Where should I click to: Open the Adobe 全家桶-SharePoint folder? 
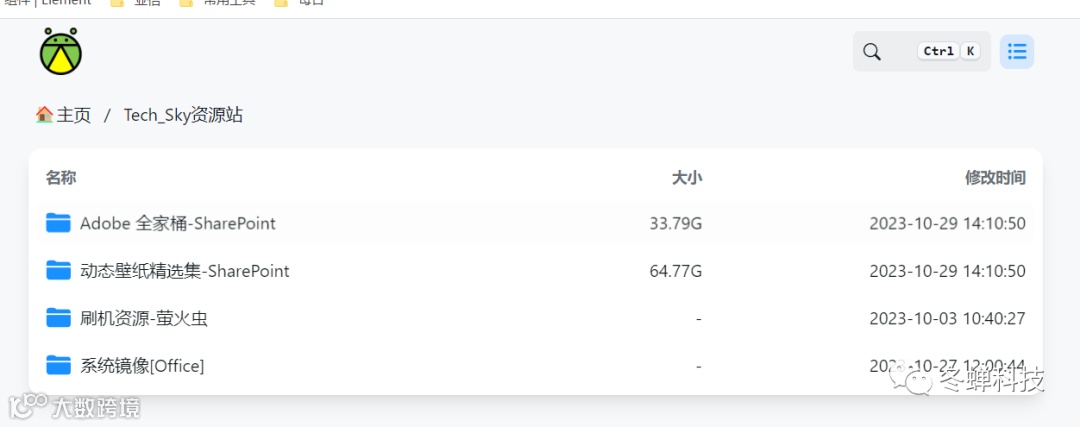click(x=178, y=223)
